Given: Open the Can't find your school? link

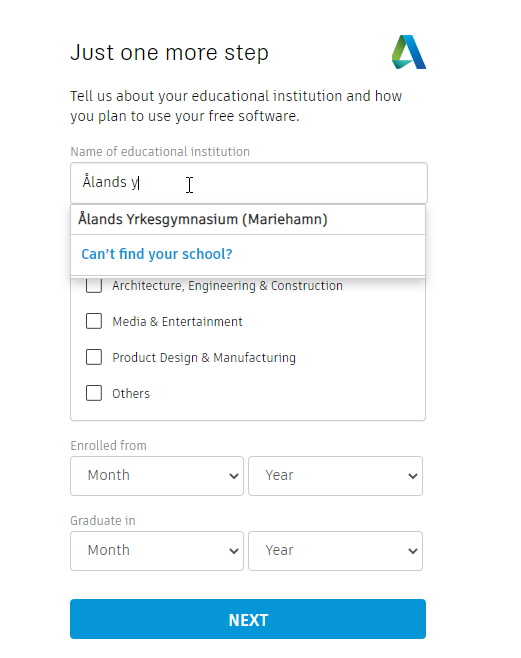Looking at the screenshot, I should [x=157, y=254].
